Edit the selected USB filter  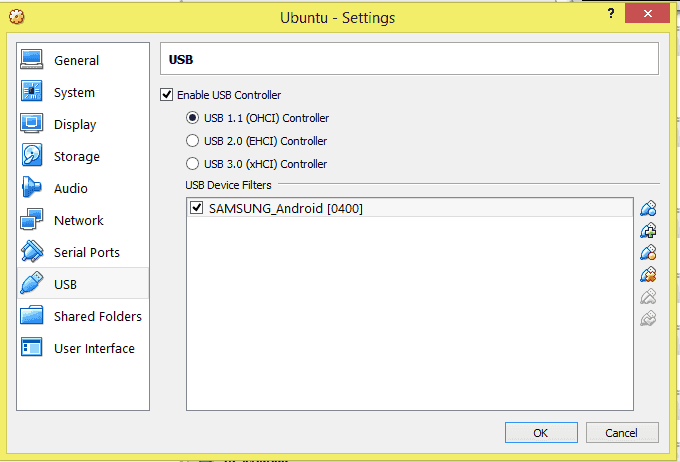coord(648,252)
